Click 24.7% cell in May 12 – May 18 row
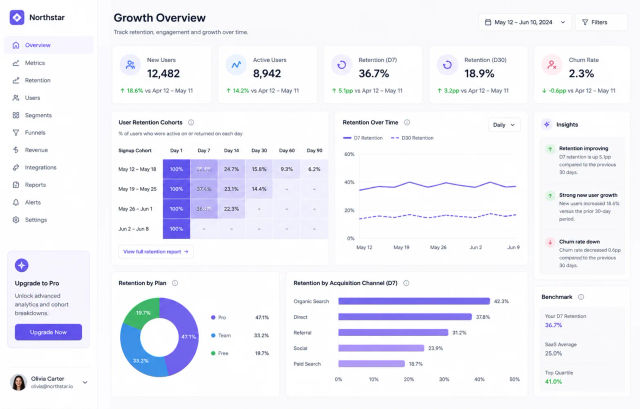640x409 pixels. tap(231, 169)
